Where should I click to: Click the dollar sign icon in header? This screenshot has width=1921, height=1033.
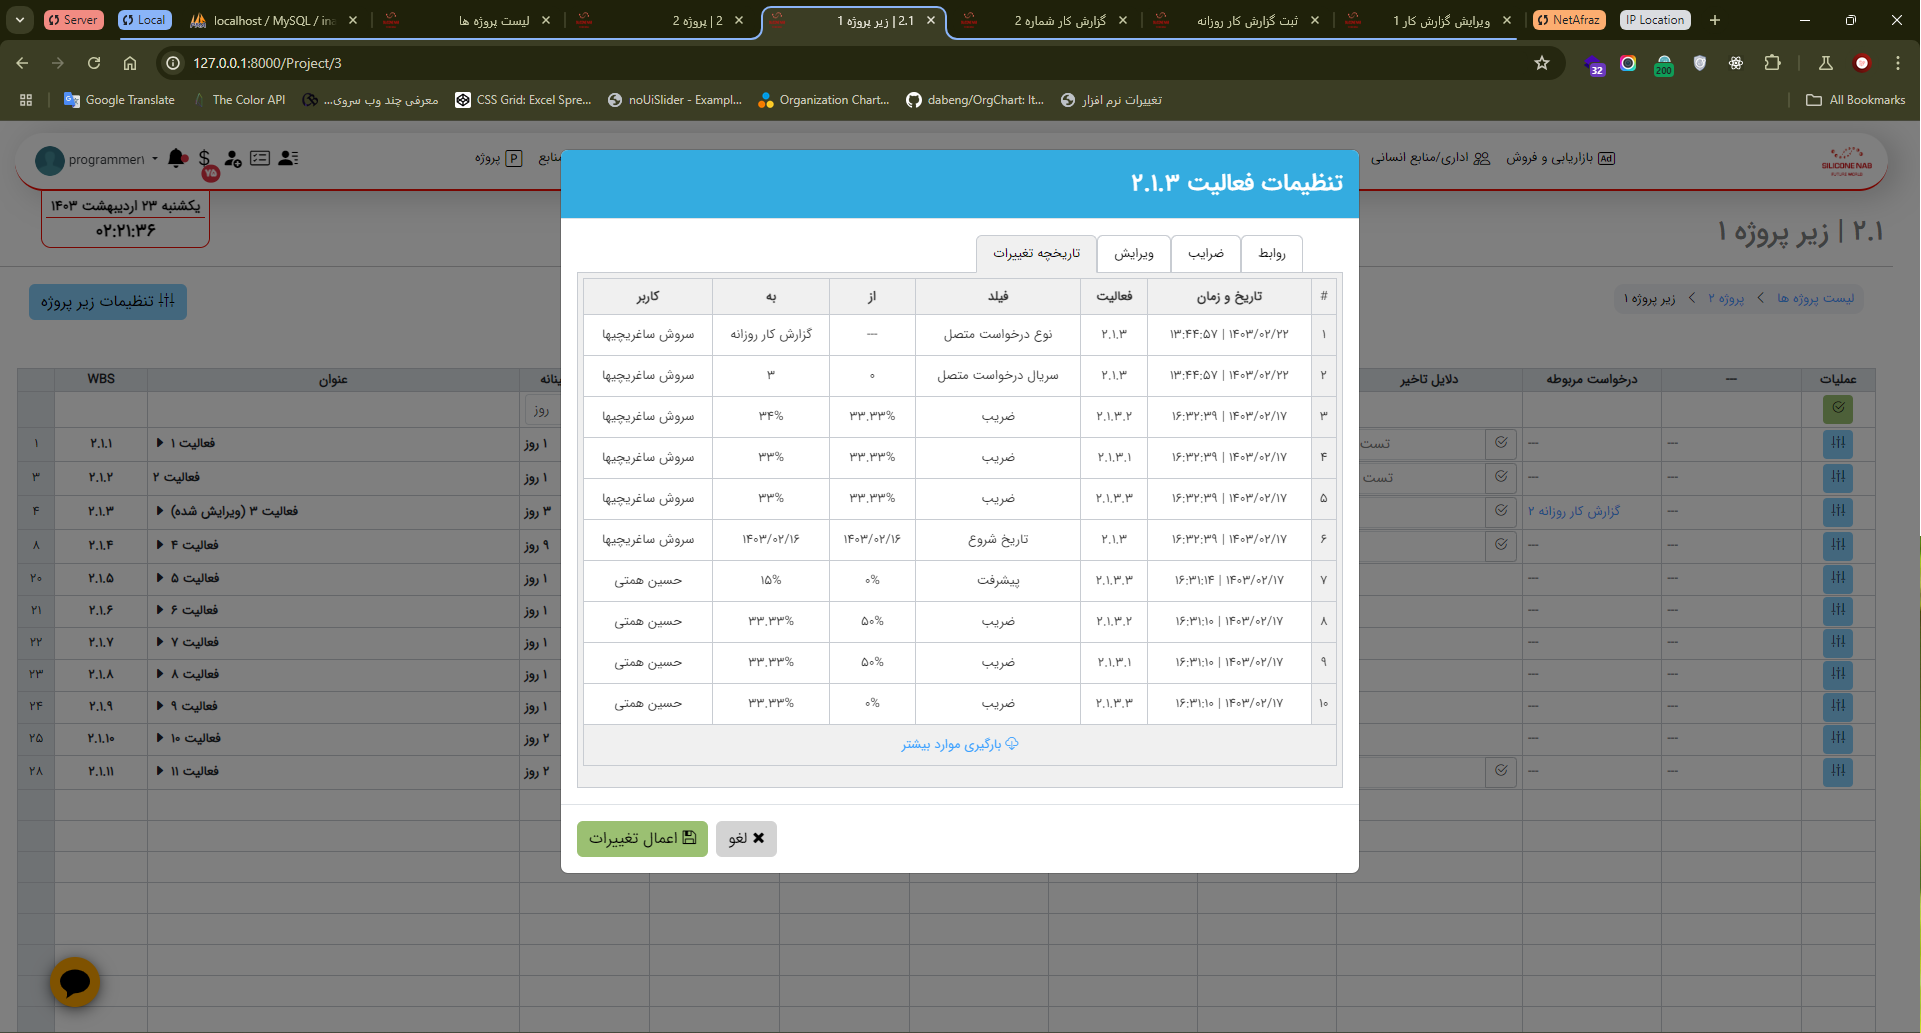[204, 158]
